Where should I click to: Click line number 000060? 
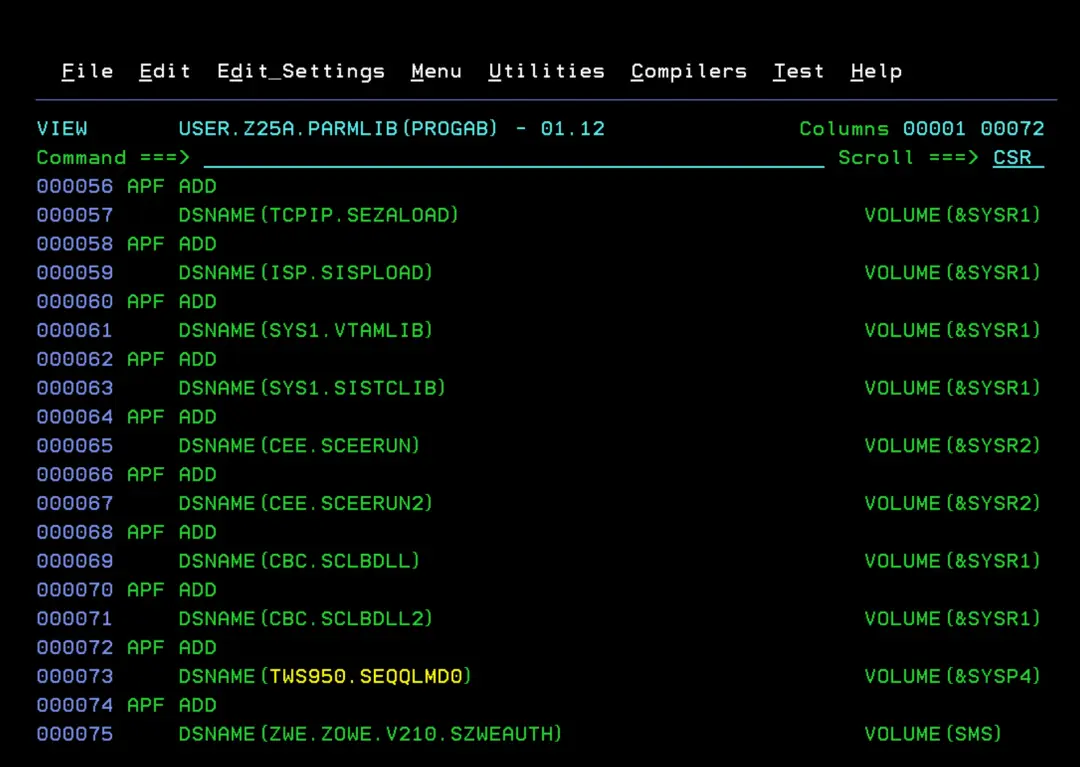point(74,302)
